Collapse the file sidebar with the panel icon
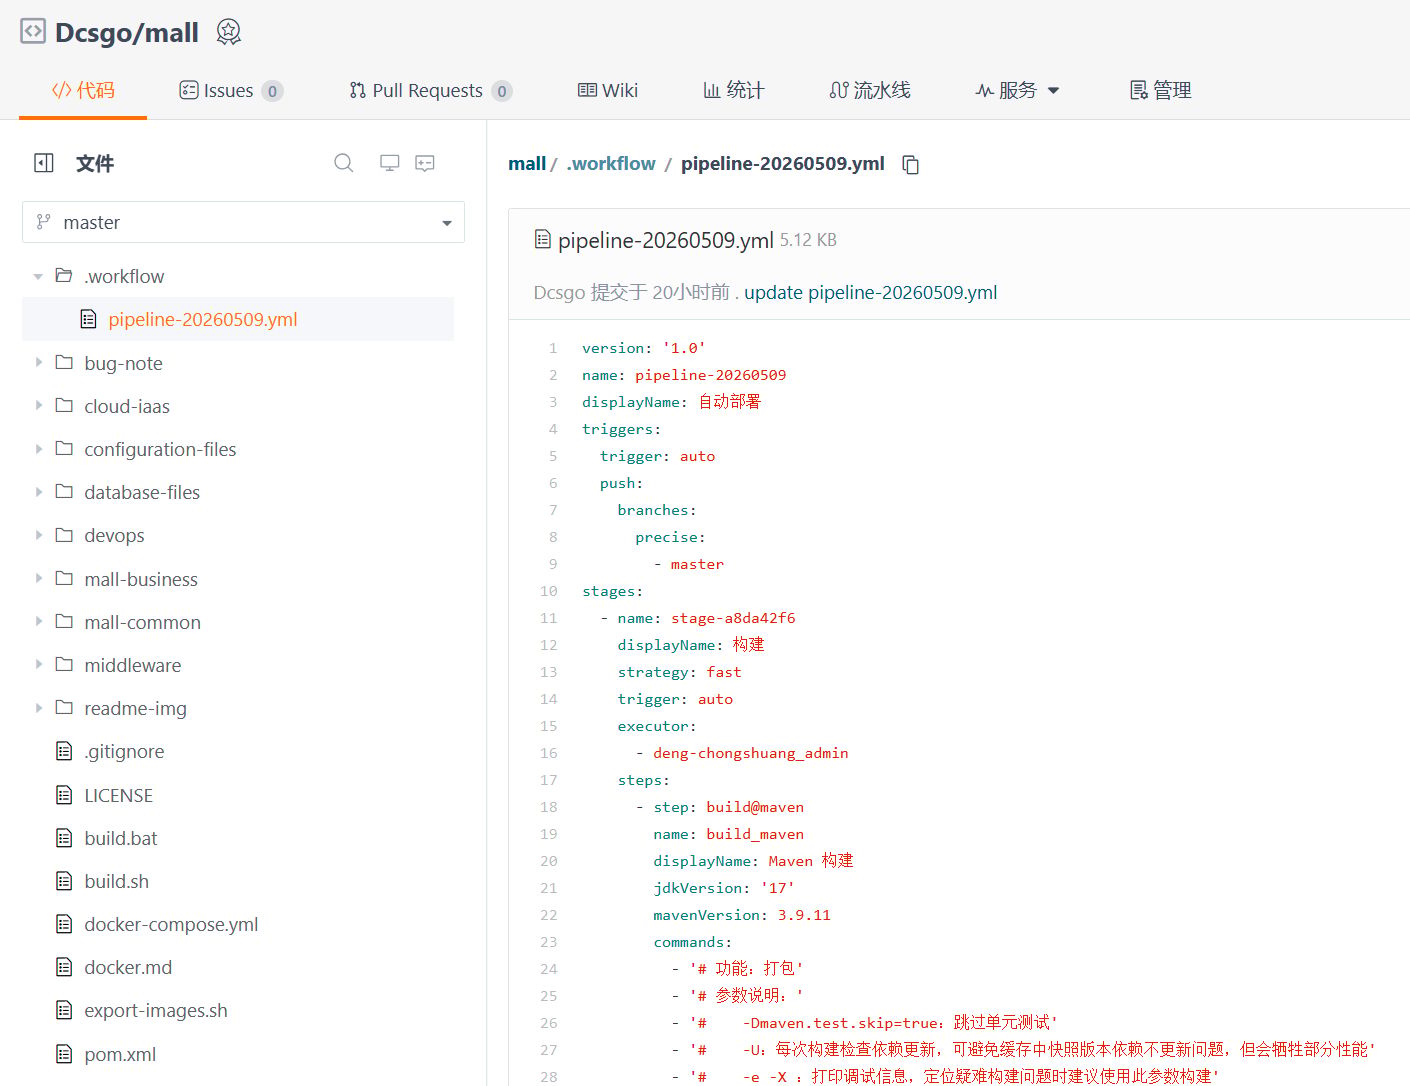This screenshot has height=1086, width=1410. click(44, 163)
